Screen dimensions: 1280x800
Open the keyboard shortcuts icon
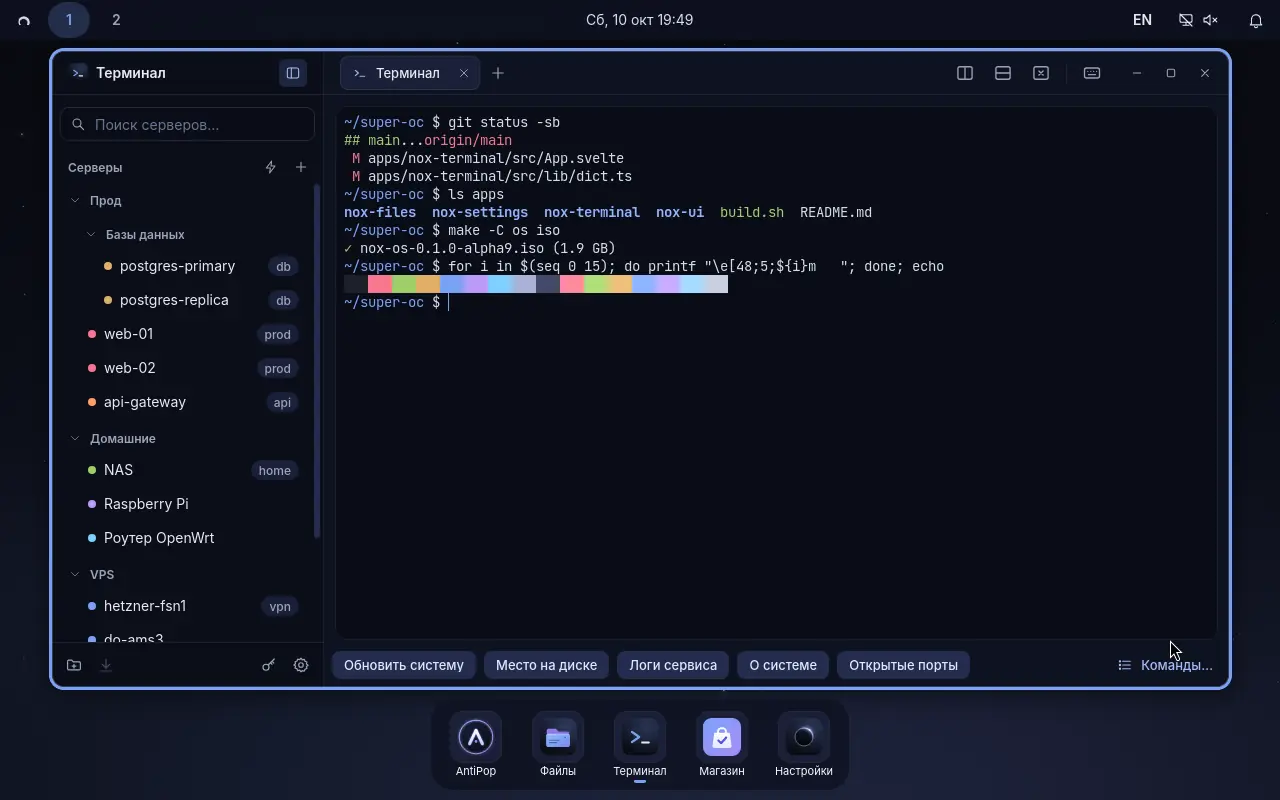click(x=1092, y=73)
